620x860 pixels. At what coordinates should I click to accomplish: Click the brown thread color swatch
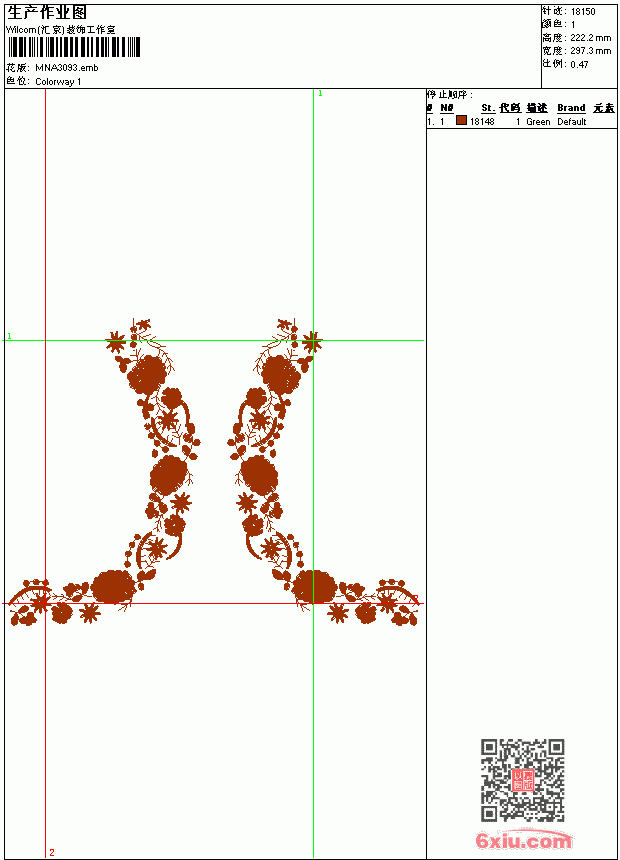(x=461, y=120)
